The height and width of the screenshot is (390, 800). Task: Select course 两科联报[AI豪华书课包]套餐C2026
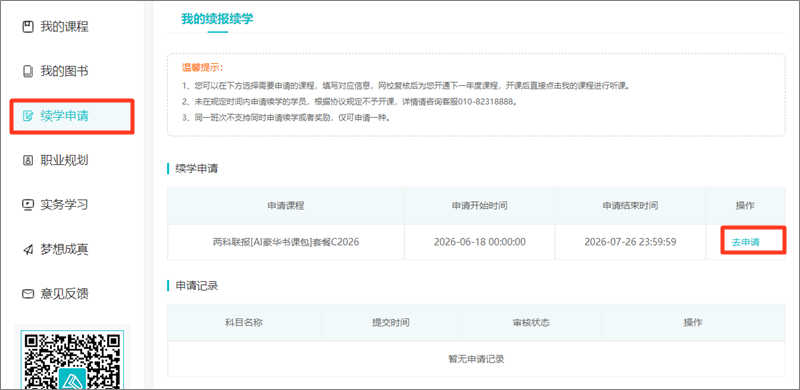pyautogui.click(x=286, y=242)
